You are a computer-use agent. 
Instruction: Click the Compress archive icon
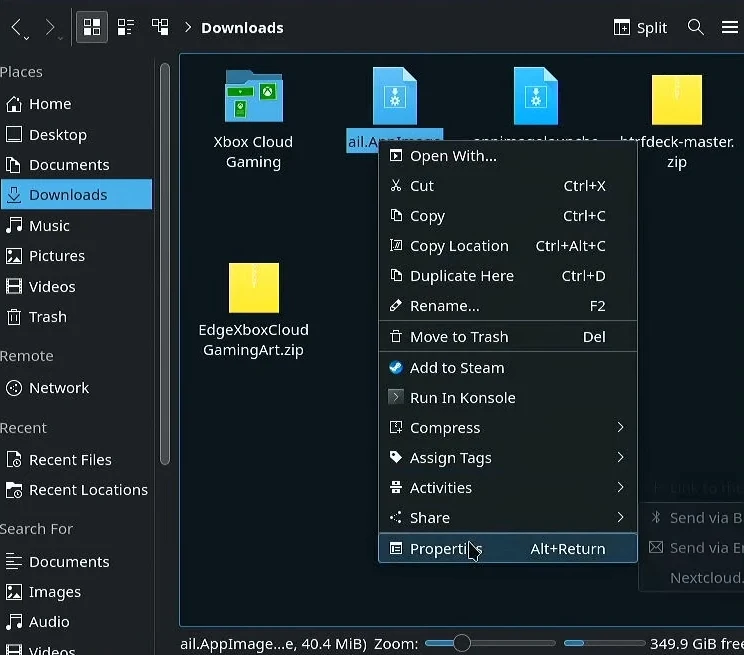(x=396, y=427)
